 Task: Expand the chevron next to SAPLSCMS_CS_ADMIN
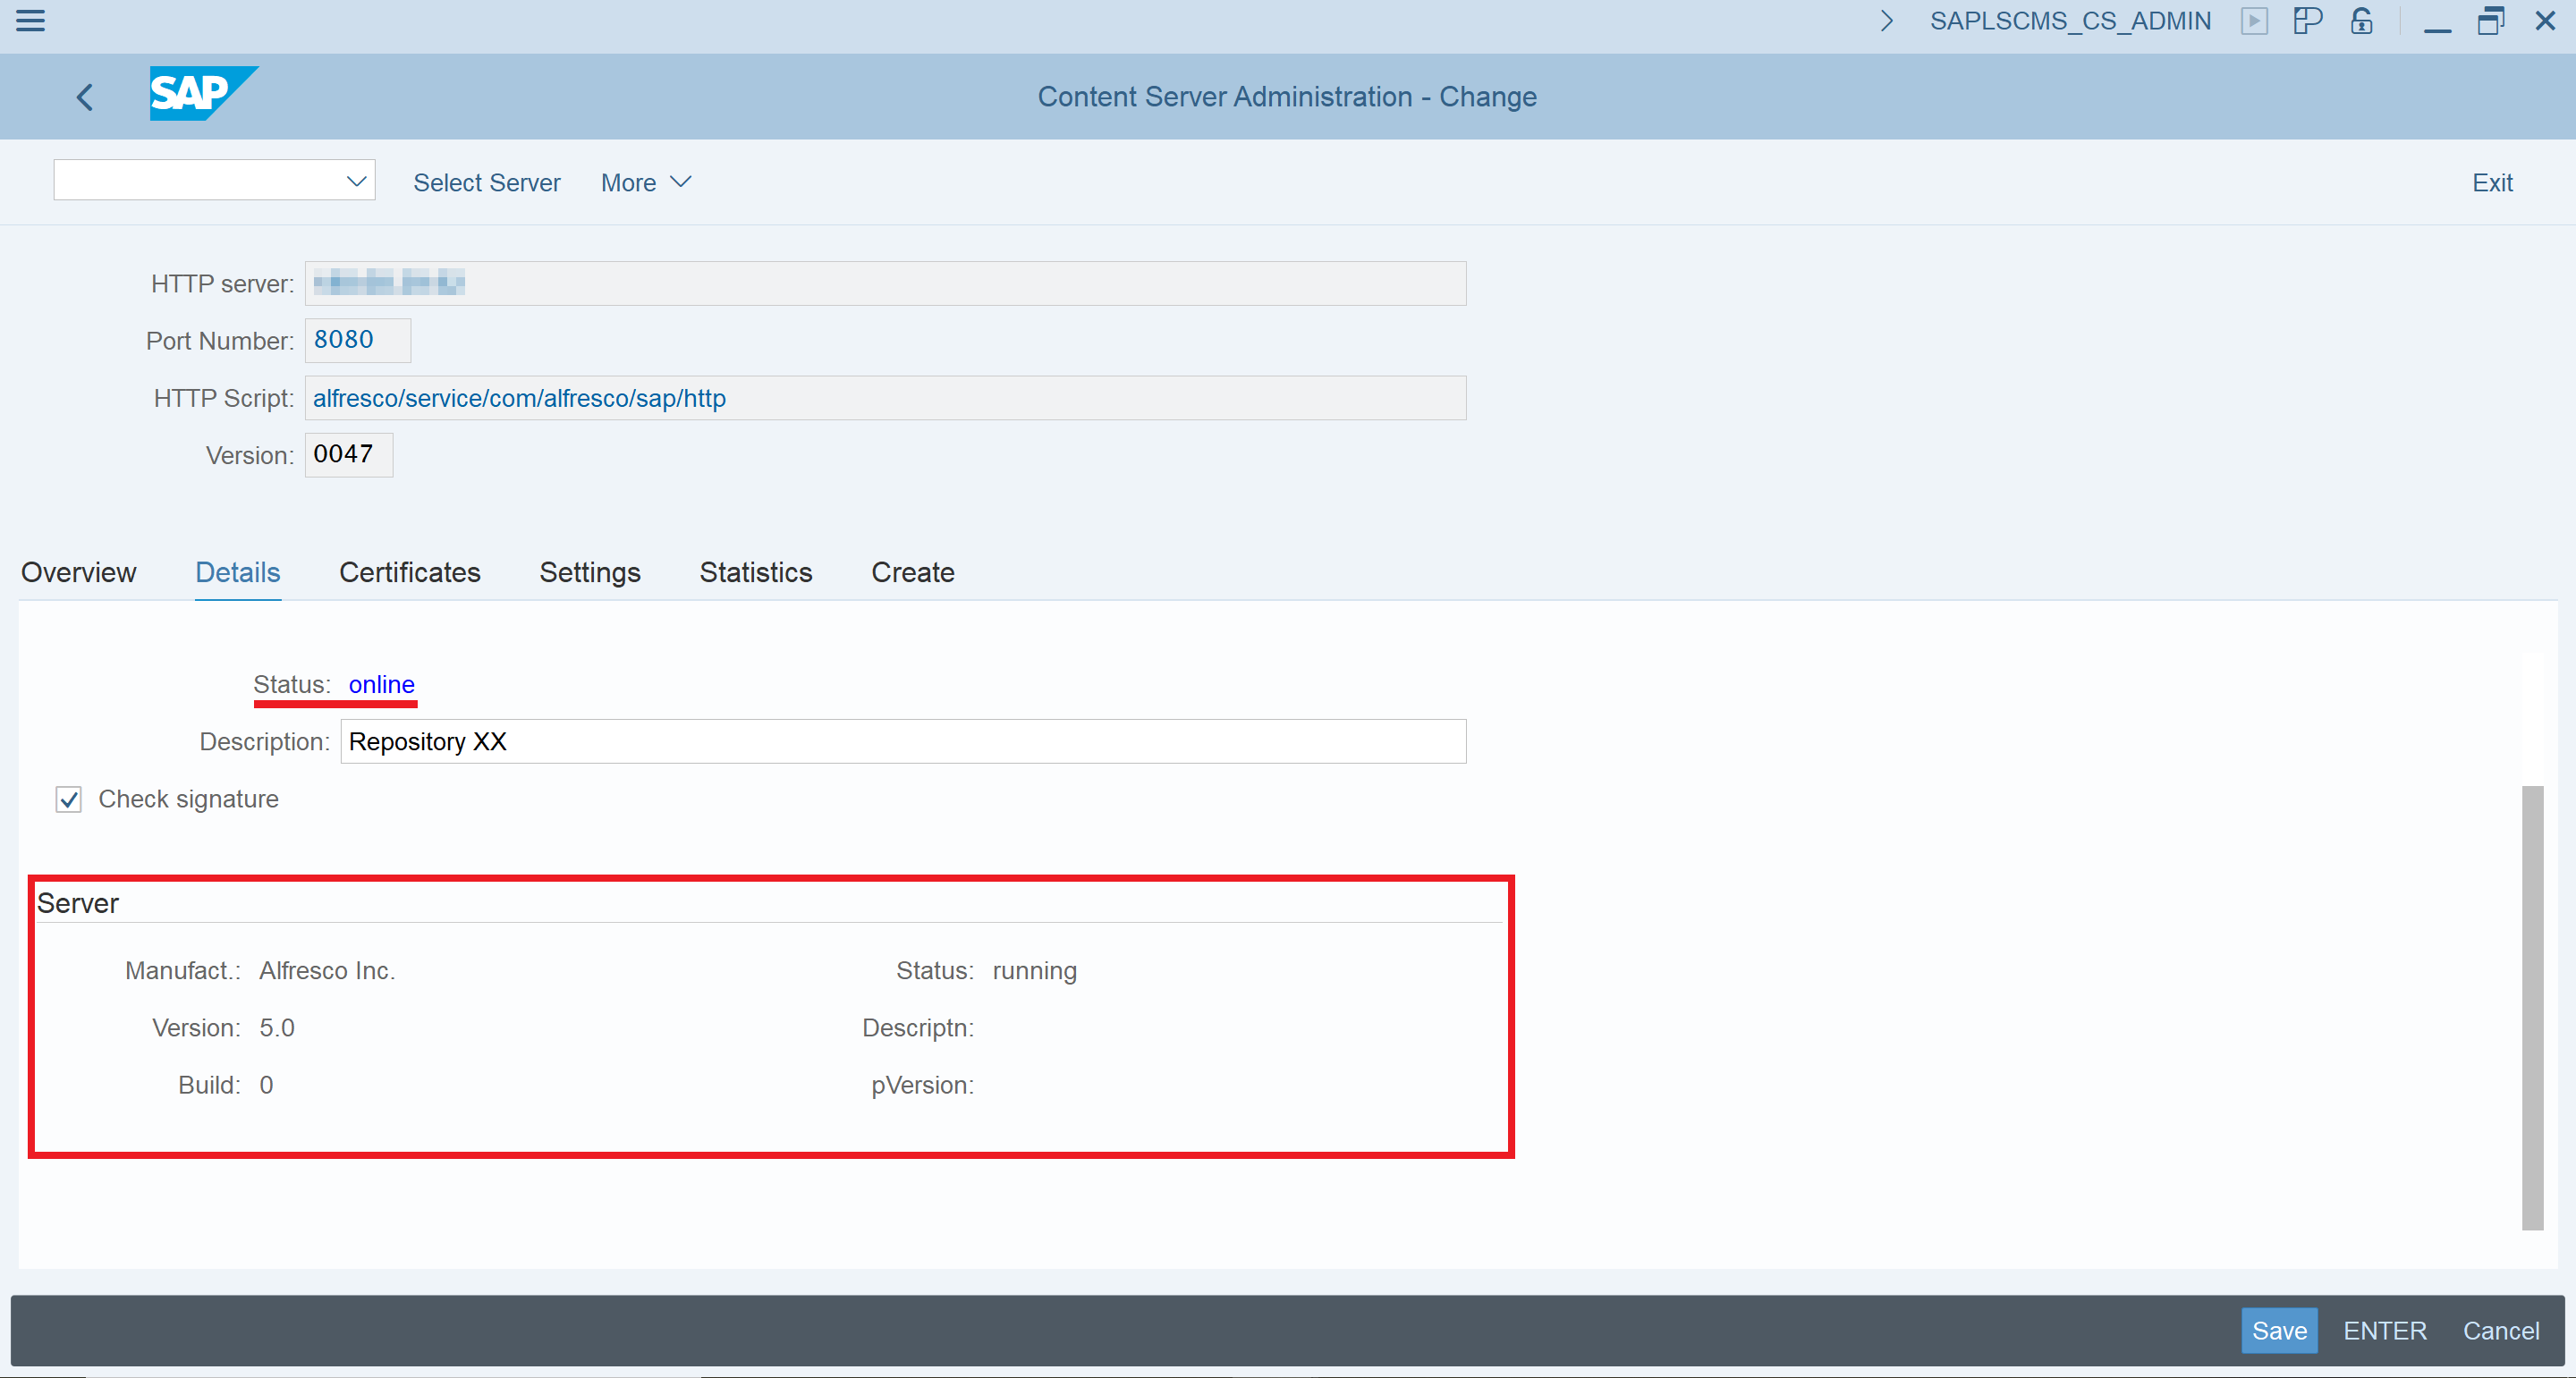[x=1886, y=21]
